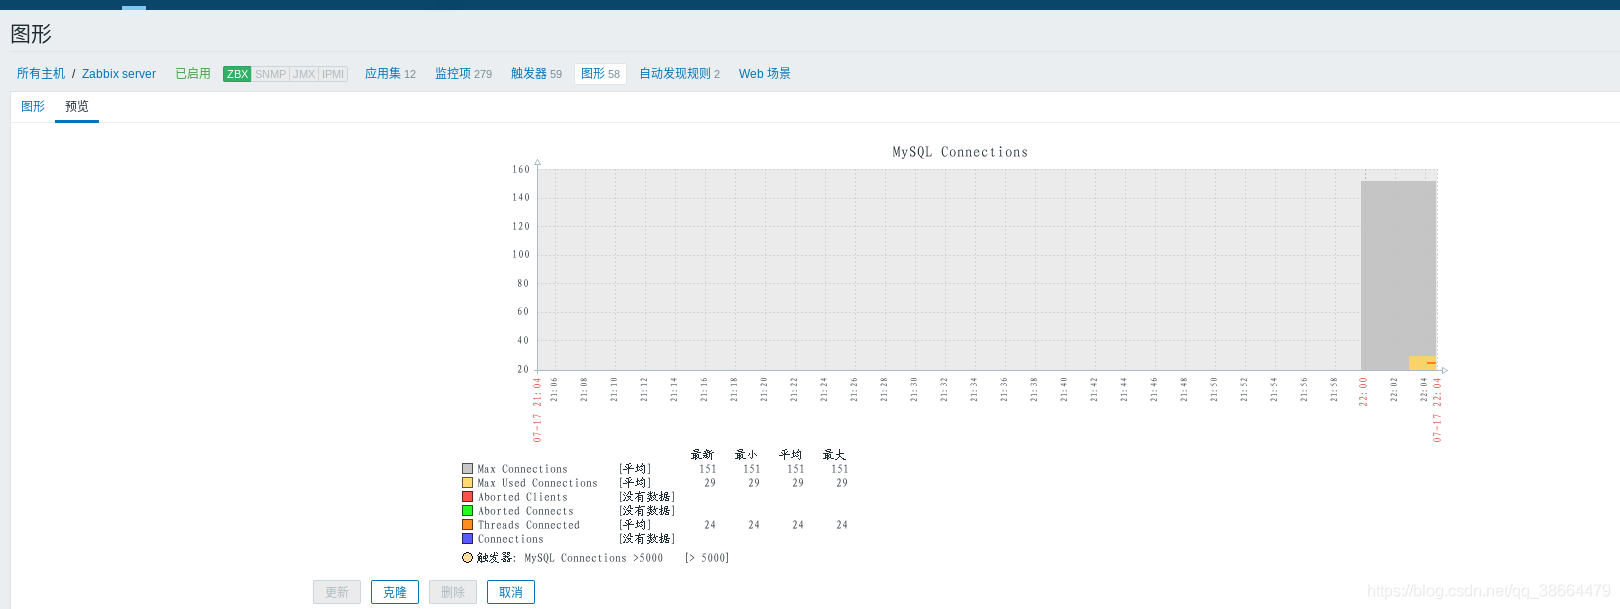Click the yellow Max Used Connections bar
The image size is (1620, 609).
pyautogui.click(x=1422, y=363)
